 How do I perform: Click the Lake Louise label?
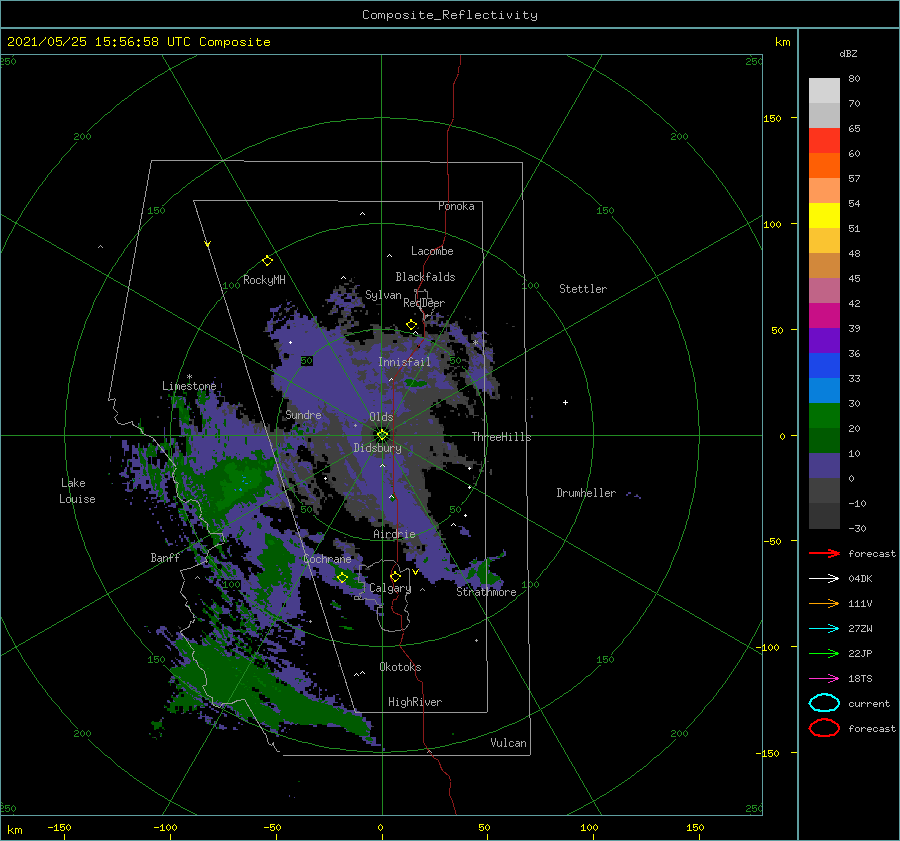(x=77, y=491)
